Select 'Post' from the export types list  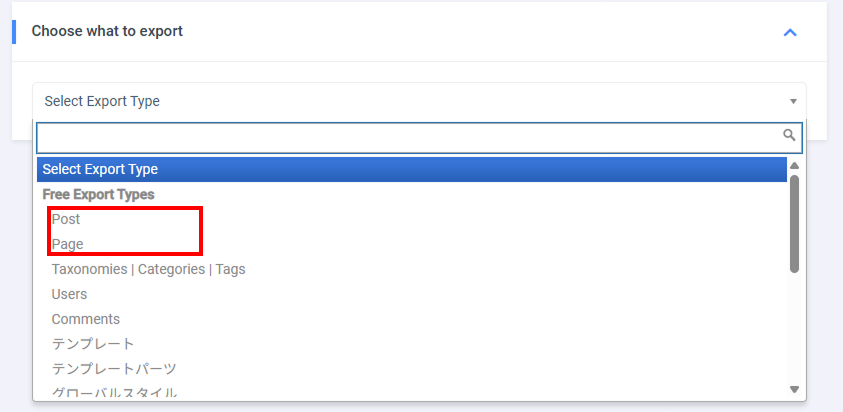click(66, 219)
